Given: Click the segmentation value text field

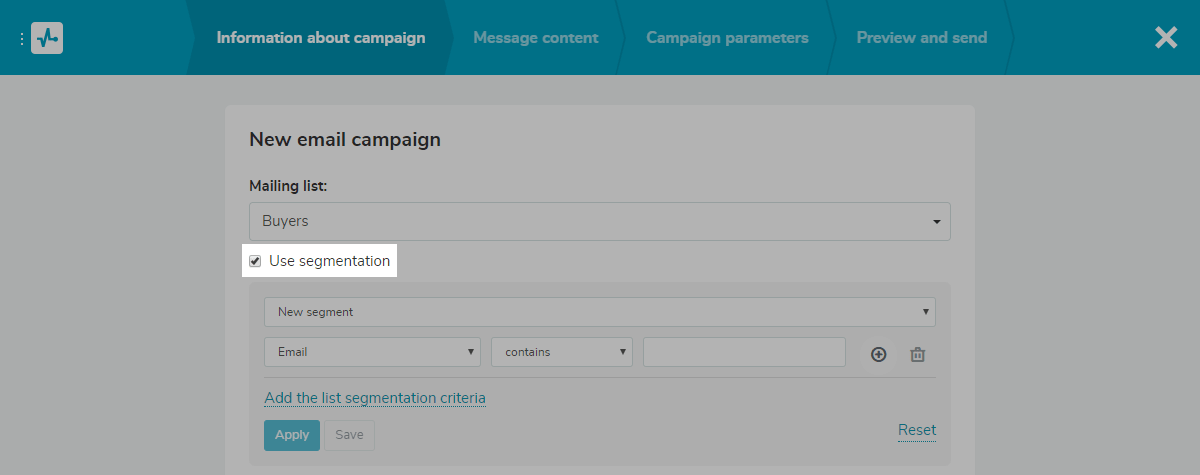Looking at the screenshot, I should coord(744,352).
